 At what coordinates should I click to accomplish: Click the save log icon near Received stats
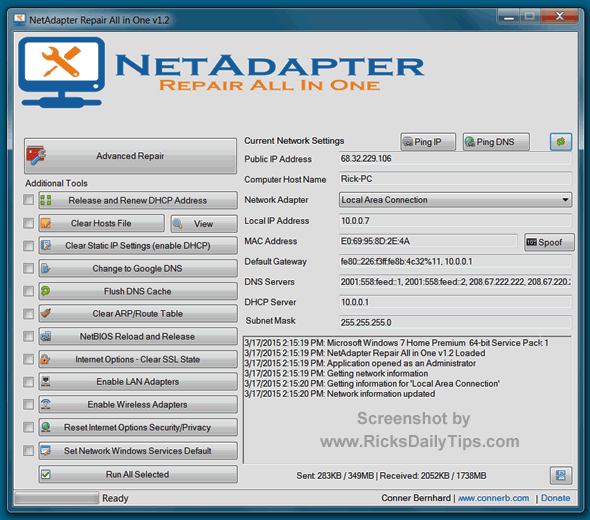point(561,475)
